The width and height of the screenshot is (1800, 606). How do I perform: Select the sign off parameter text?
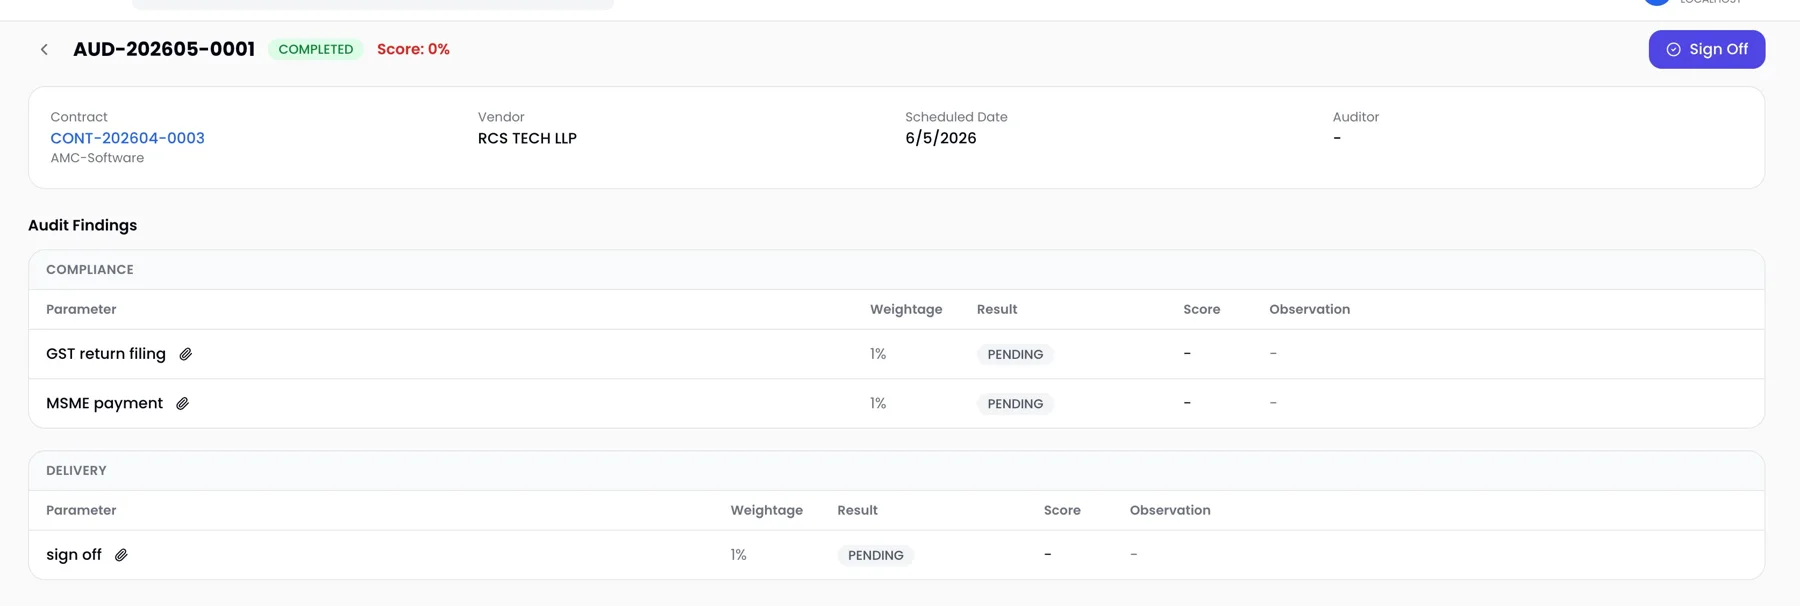pyautogui.click(x=74, y=555)
